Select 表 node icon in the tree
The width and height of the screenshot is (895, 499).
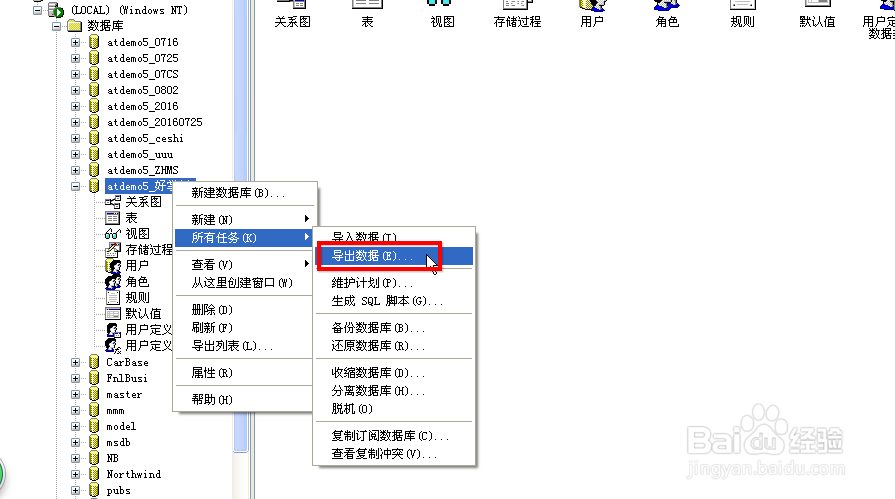tap(112, 218)
